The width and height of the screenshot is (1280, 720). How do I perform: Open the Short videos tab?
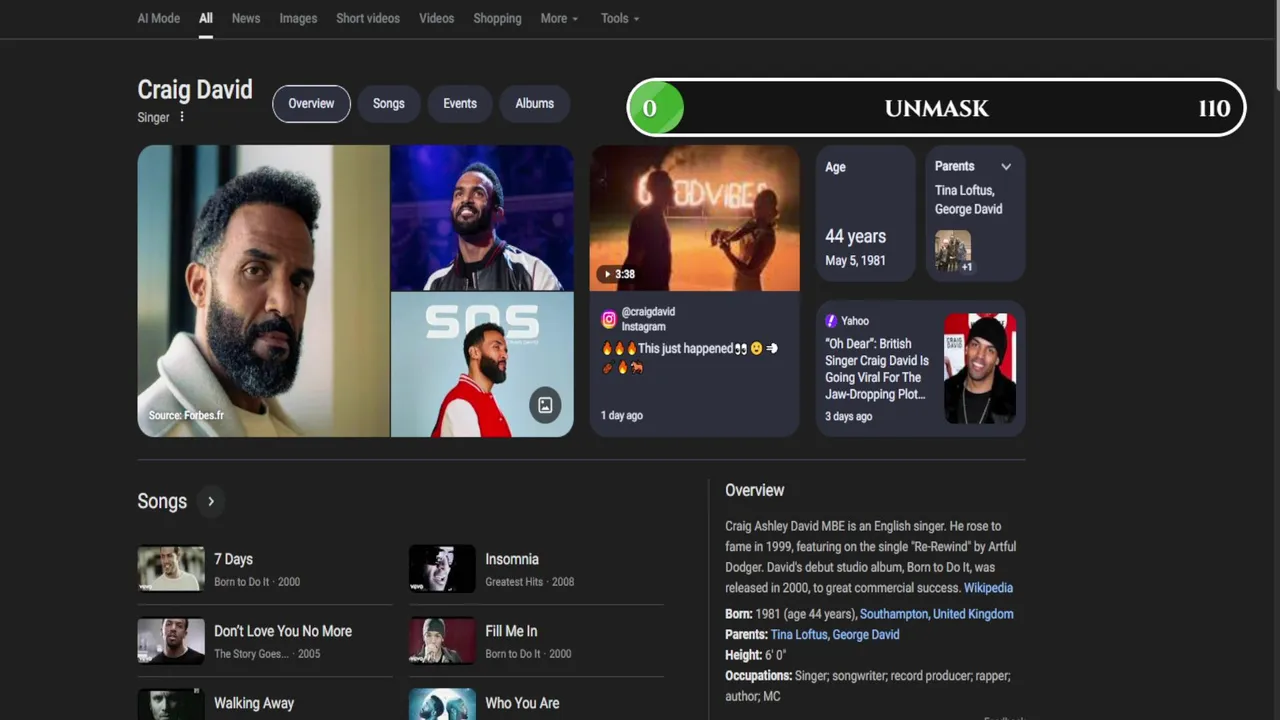click(x=368, y=18)
